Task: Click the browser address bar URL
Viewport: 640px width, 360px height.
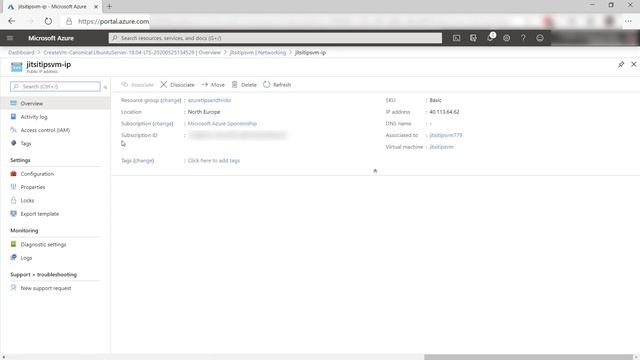Action: point(113,21)
